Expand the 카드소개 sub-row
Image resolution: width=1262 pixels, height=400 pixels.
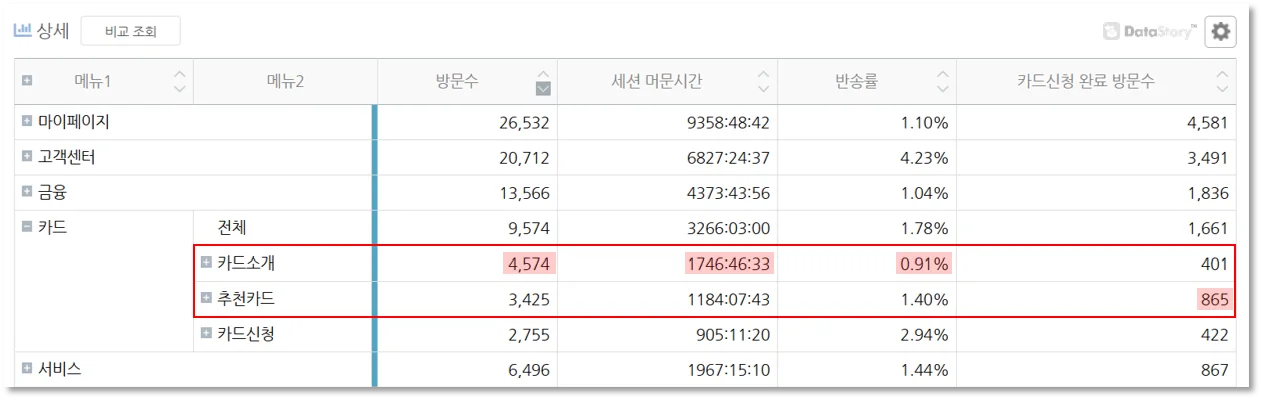click(x=206, y=262)
